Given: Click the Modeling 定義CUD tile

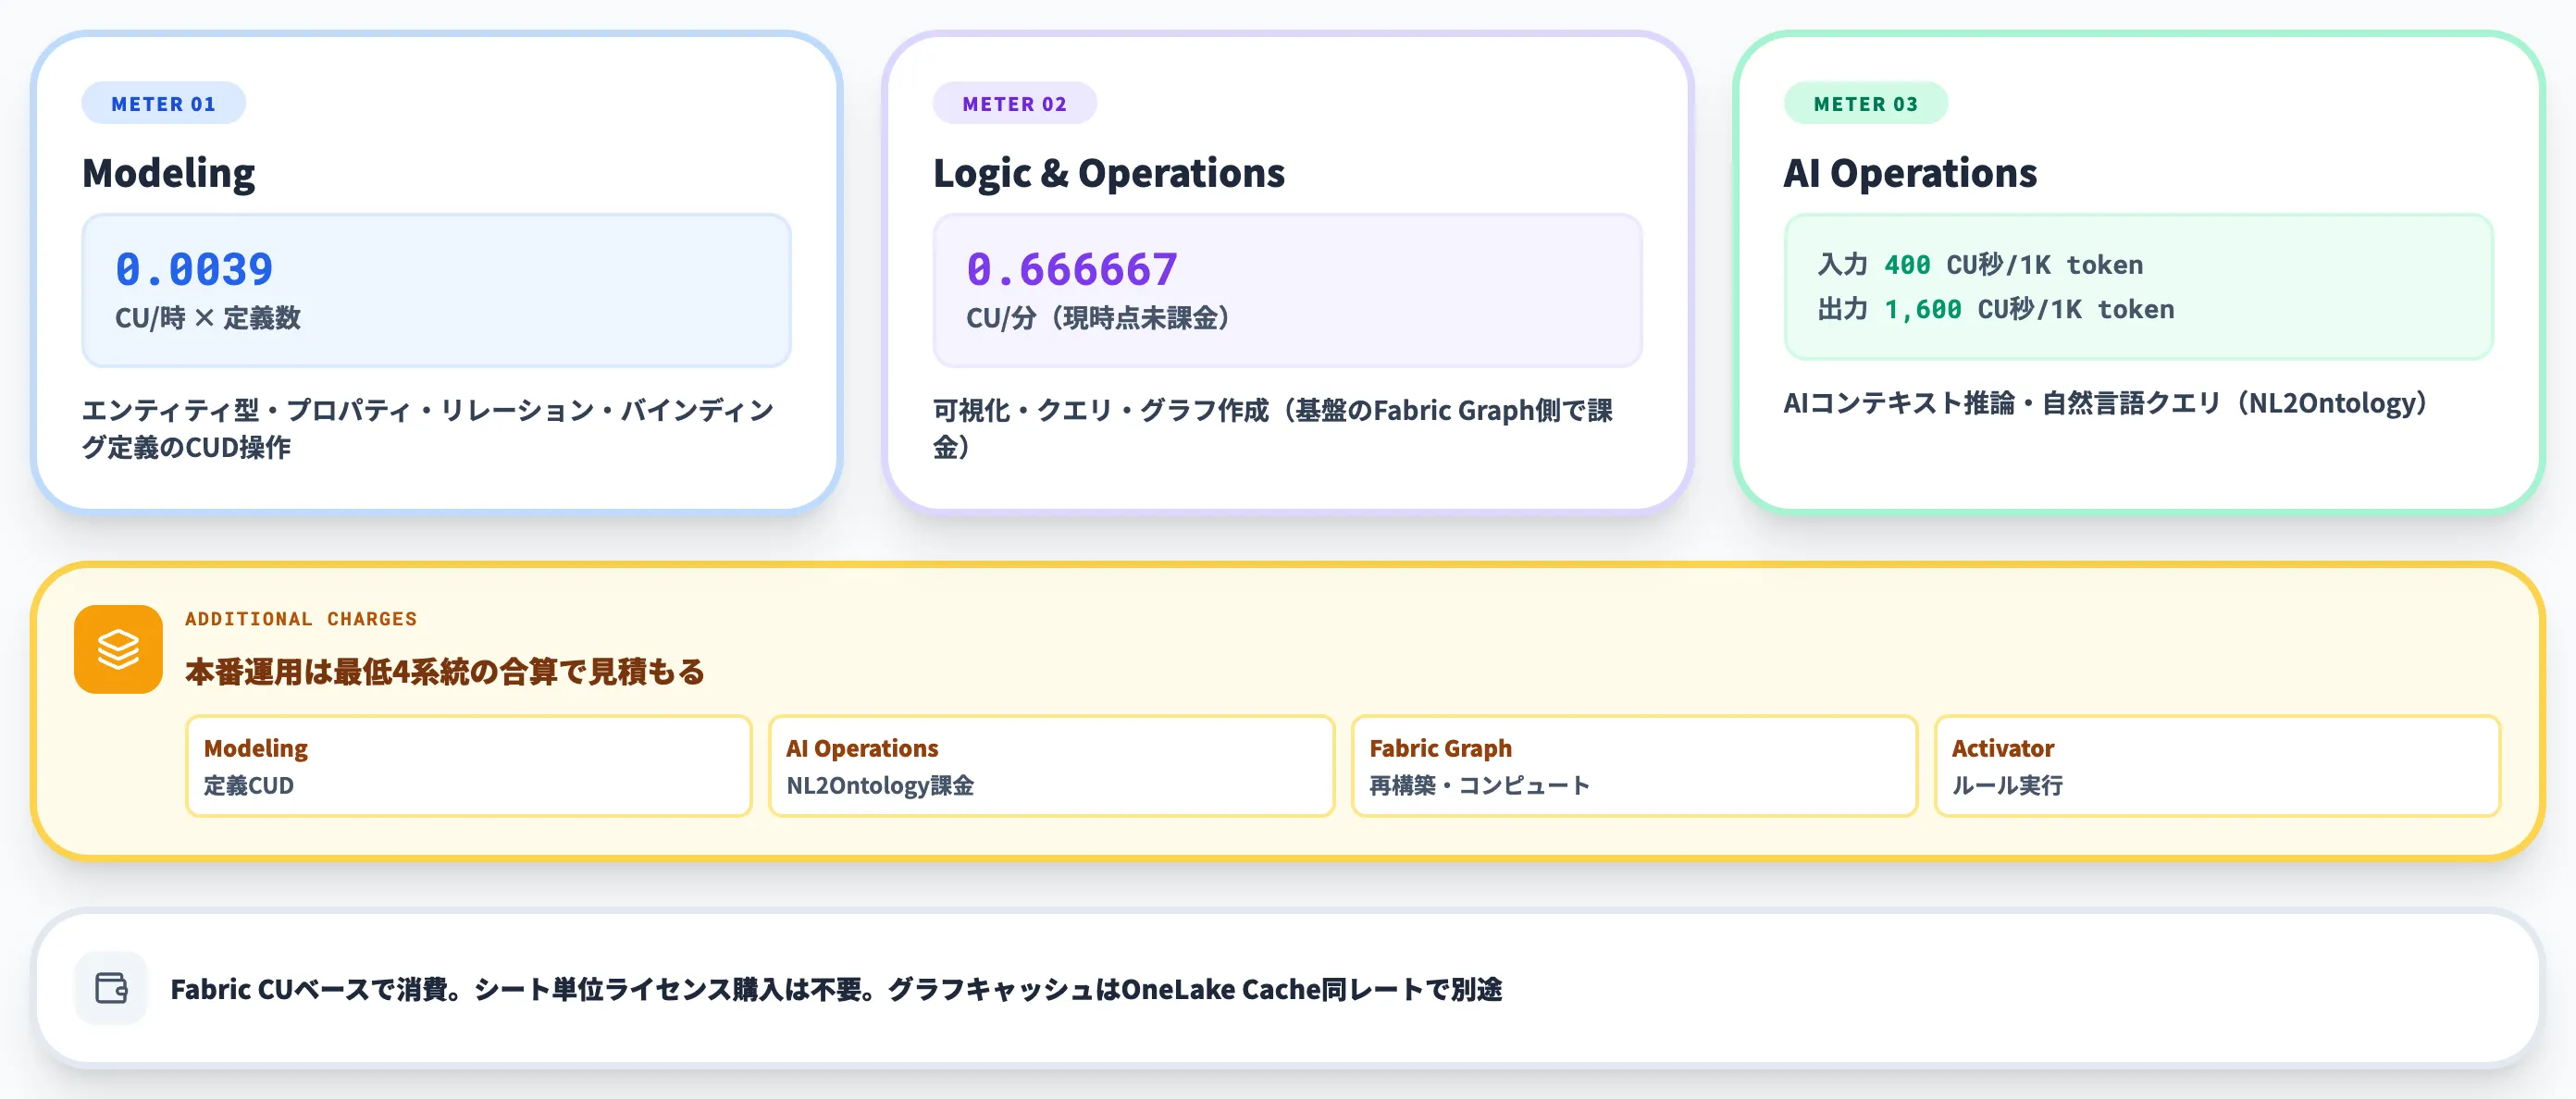Looking at the screenshot, I should pyautogui.click(x=468, y=765).
